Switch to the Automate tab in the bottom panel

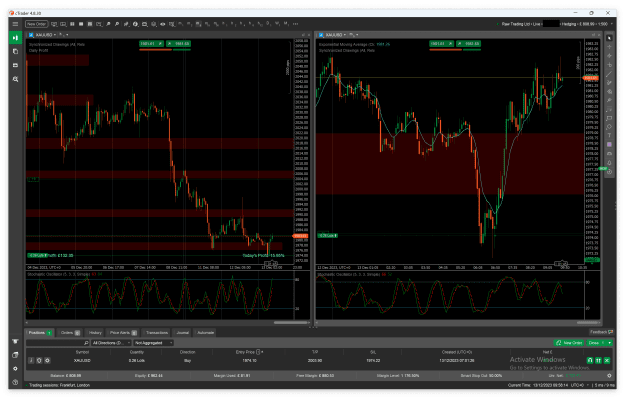pos(205,332)
